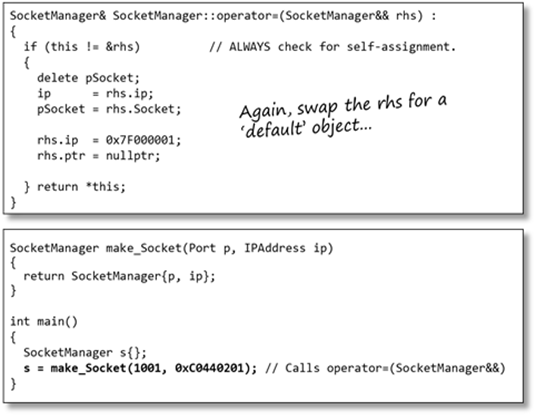Click the 'delete pSocket;' statement
536x416 pixels.
pos(88,78)
